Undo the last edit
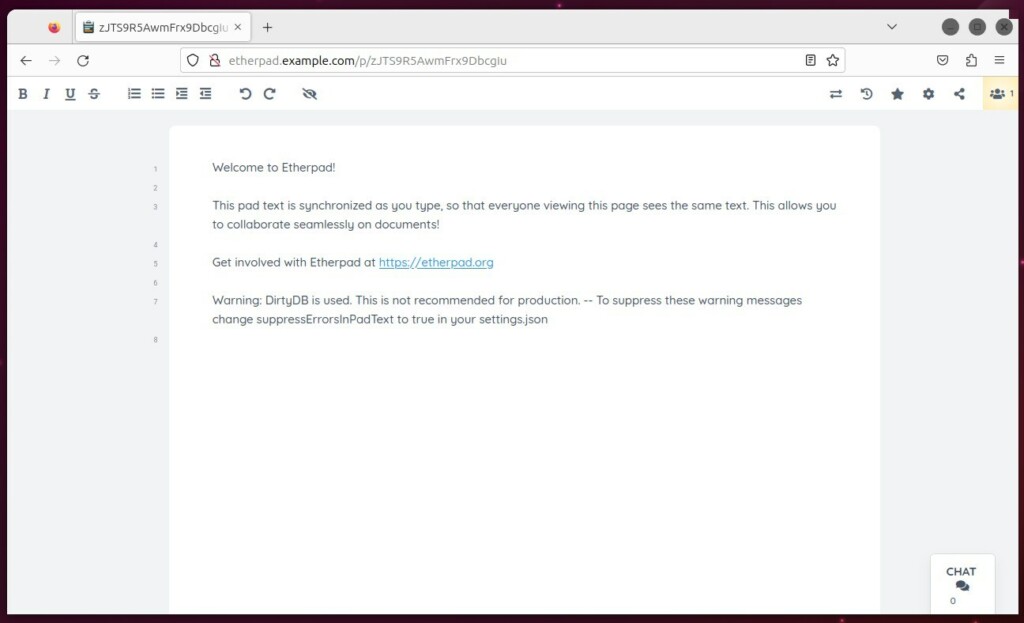This screenshot has height=623, width=1024. pyautogui.click(x=246, y=94)
